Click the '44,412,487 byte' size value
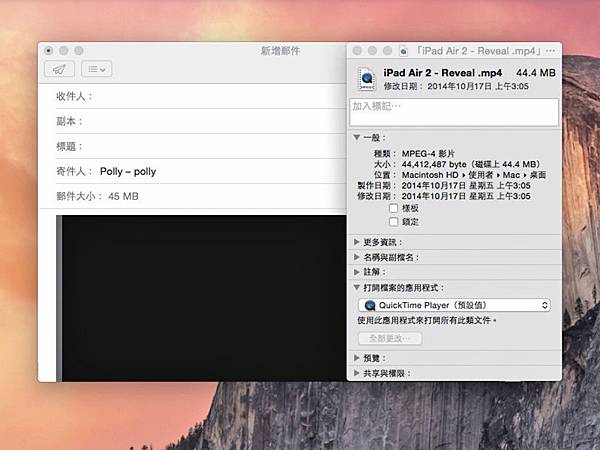The width and height of the screenshot is (600, 450). pos(434,165)
